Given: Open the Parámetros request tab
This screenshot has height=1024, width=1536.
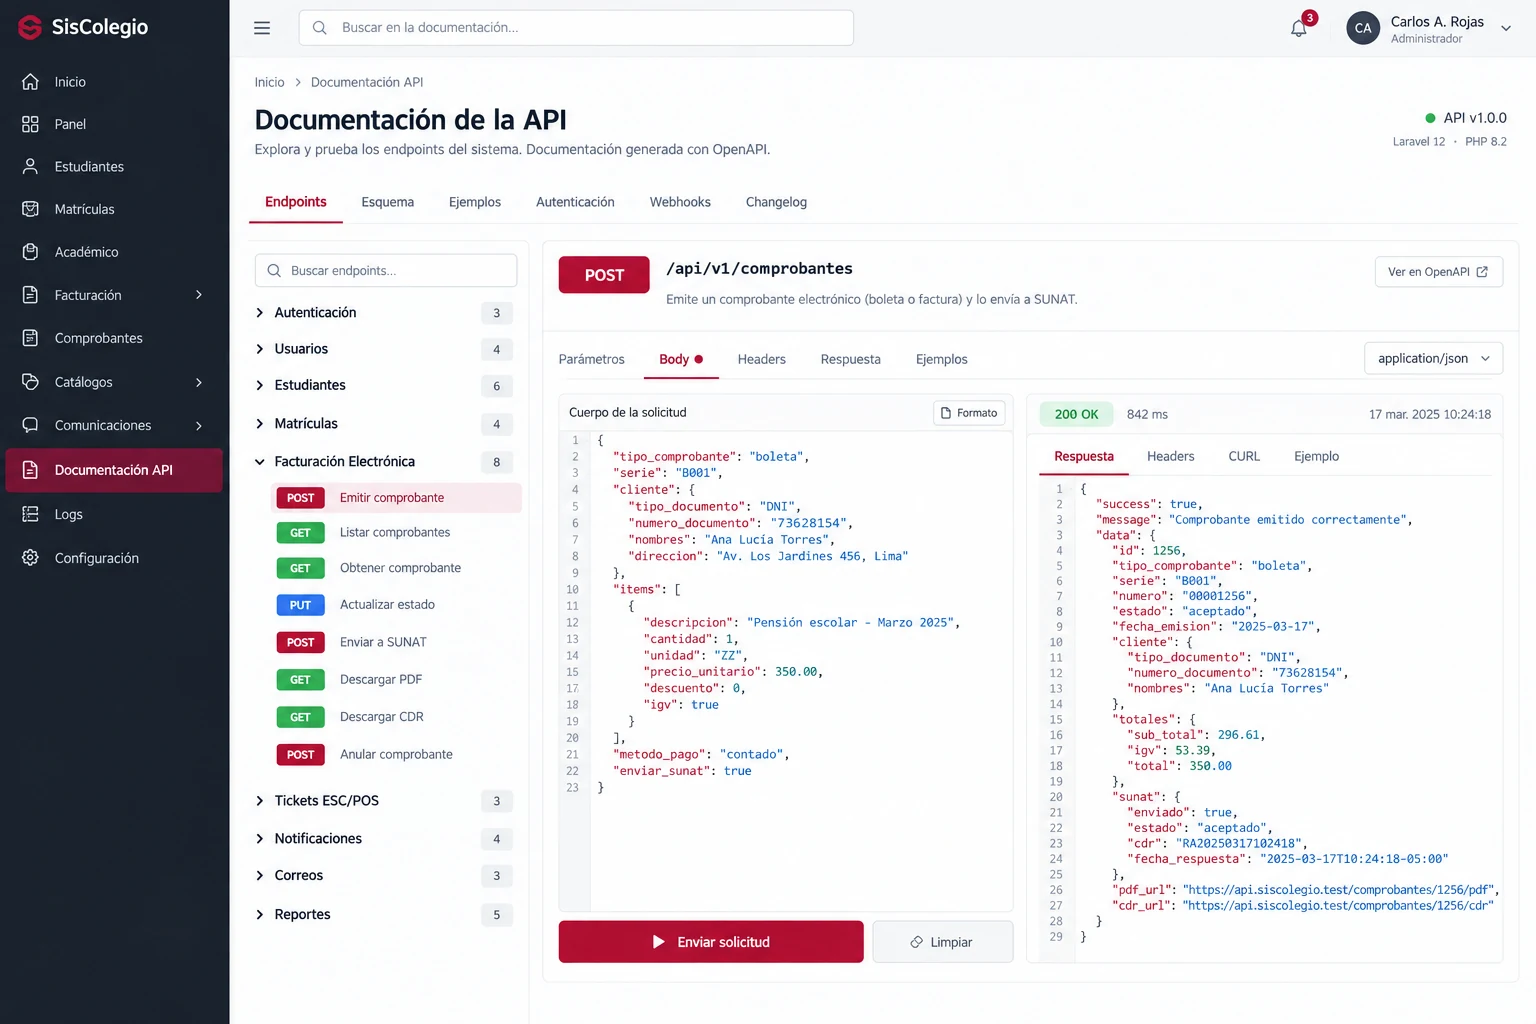Looking at the screenshot, I should [591, 359].
